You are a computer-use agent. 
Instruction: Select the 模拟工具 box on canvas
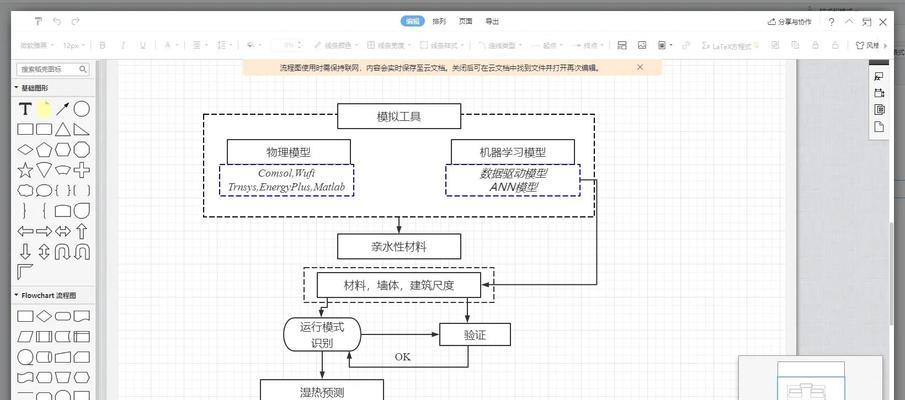coord(399,116)
